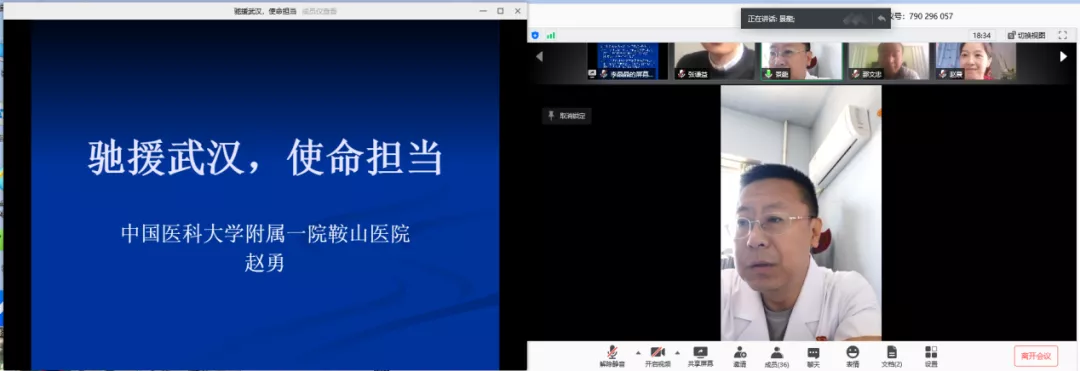Click muted mic icon on 郭文志 thumbnail
The height and width of the screenshot is (371, 1080).
855,74
